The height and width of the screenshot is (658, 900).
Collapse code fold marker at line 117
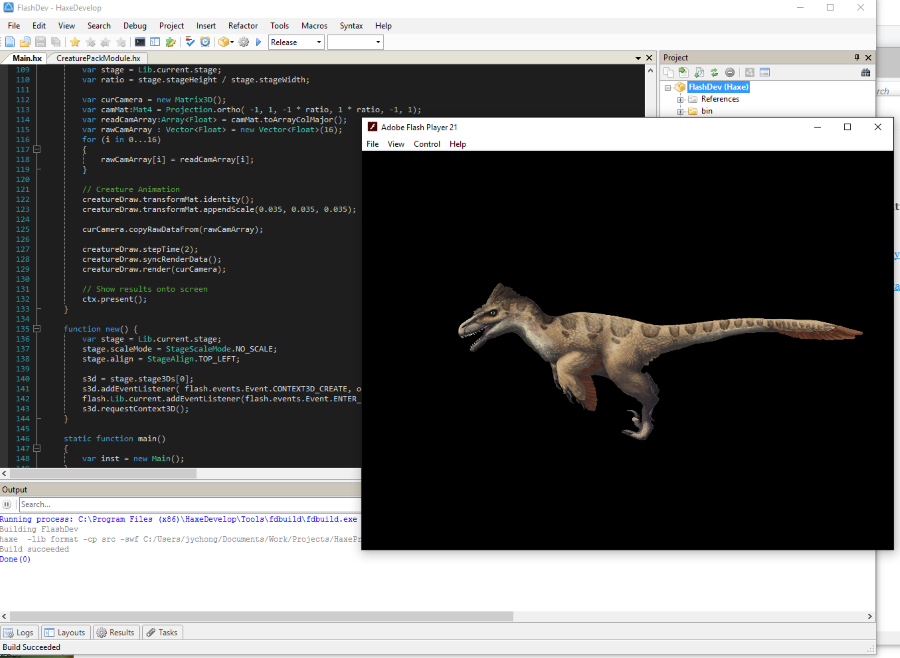click(x=37, y=150)
